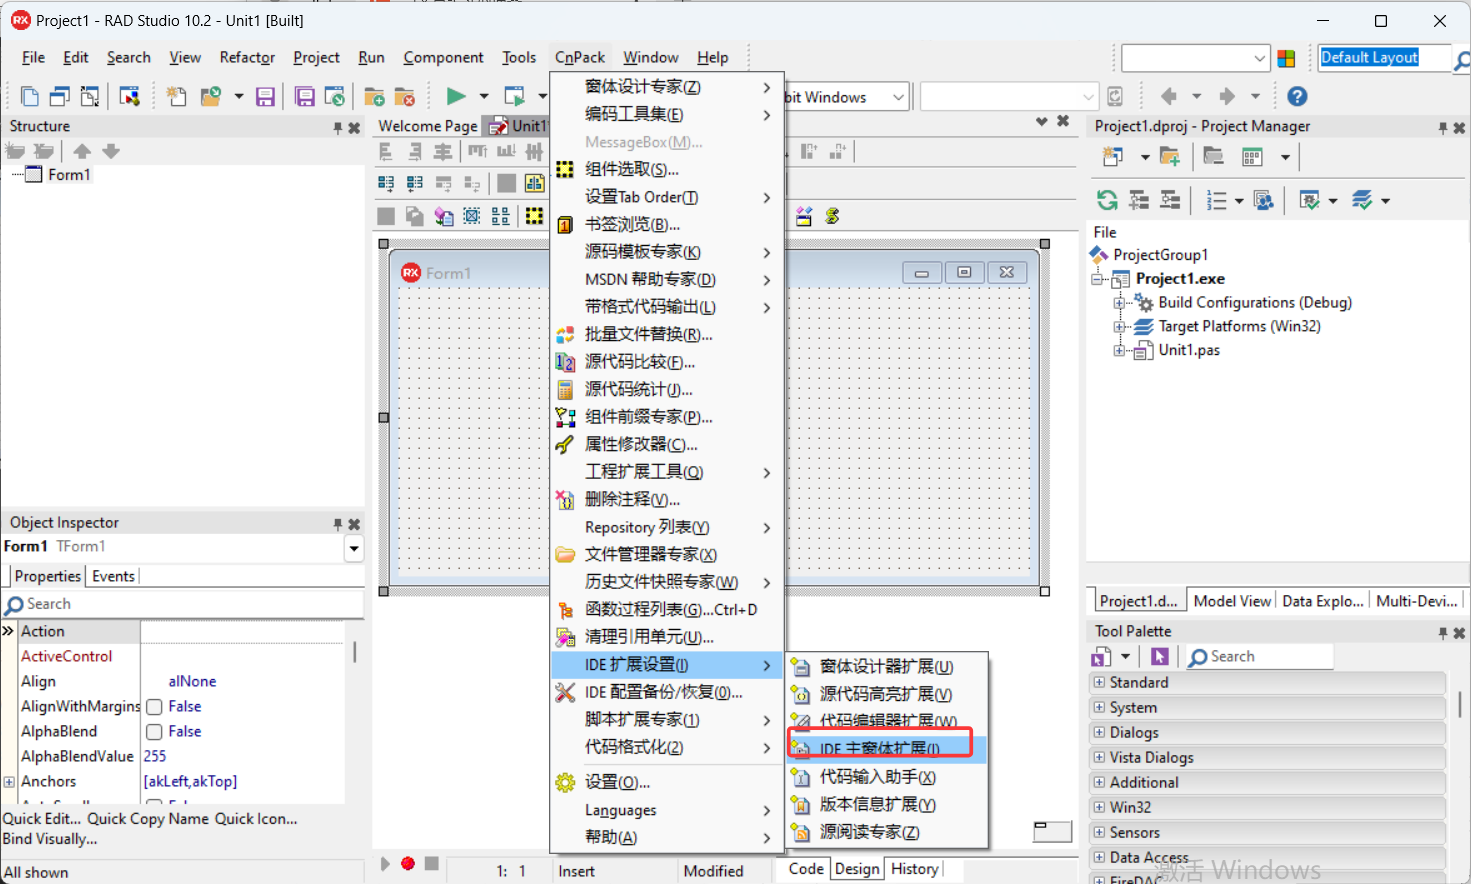Screen dimensions: 1471x884
Task: Expand the Standard palette category
Action: [x=1099, y=682]
